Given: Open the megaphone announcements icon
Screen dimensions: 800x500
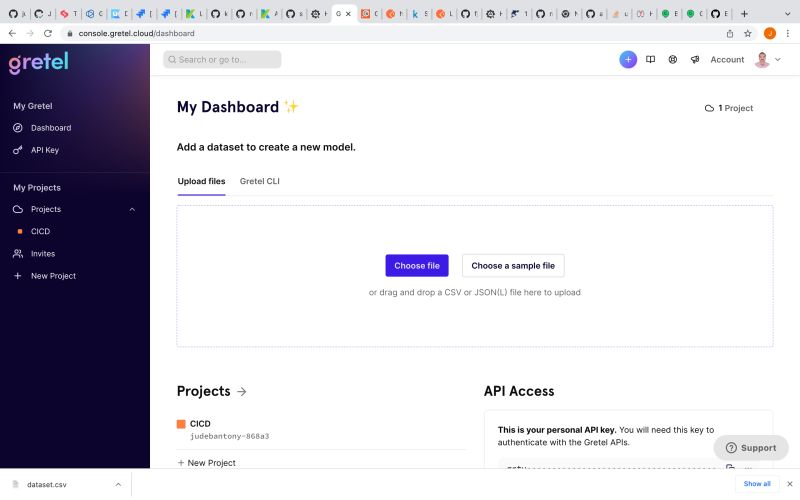Looking at the screenshot, I should (695, 59).
